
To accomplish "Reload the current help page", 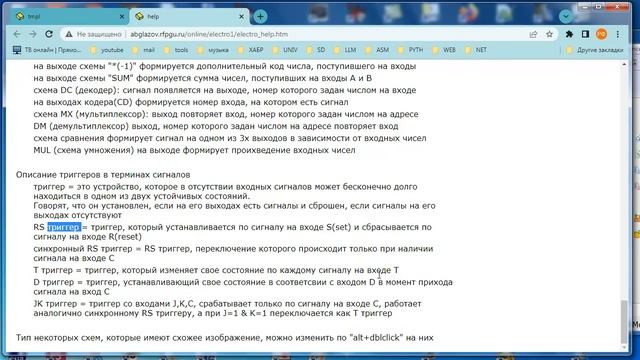I will pos(49,34).
